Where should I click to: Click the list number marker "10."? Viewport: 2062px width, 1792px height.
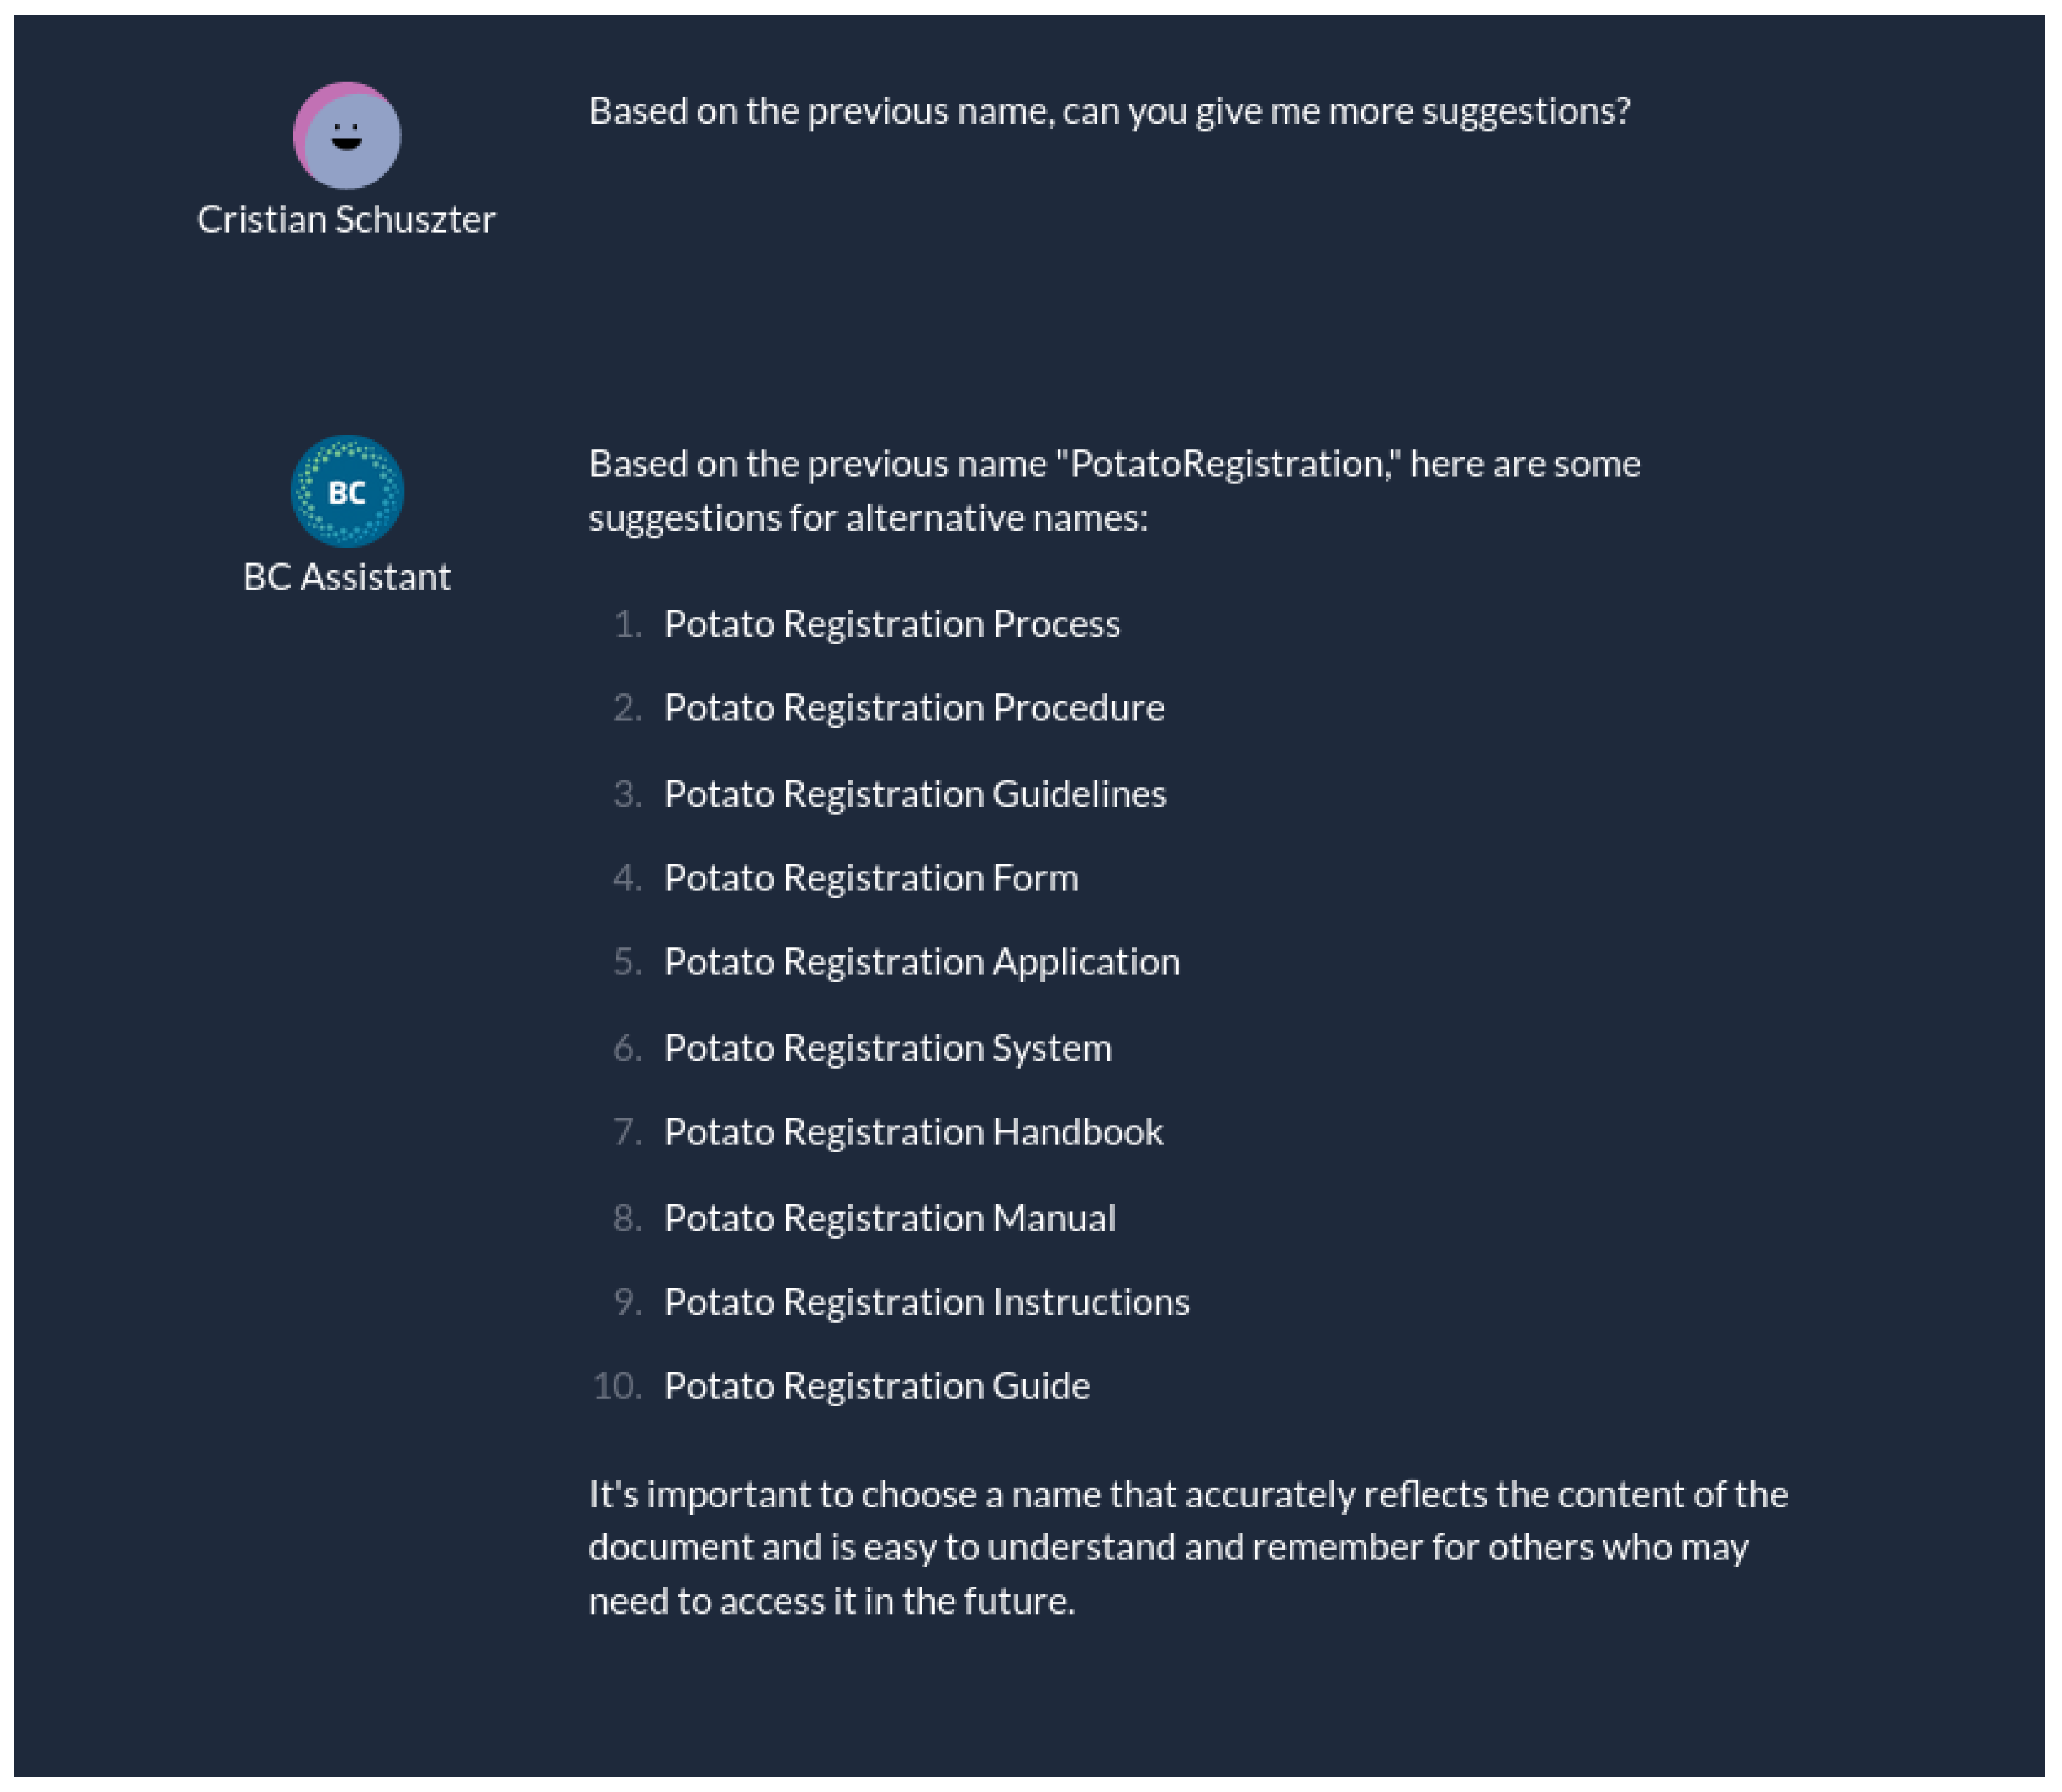pos(616,1386)
